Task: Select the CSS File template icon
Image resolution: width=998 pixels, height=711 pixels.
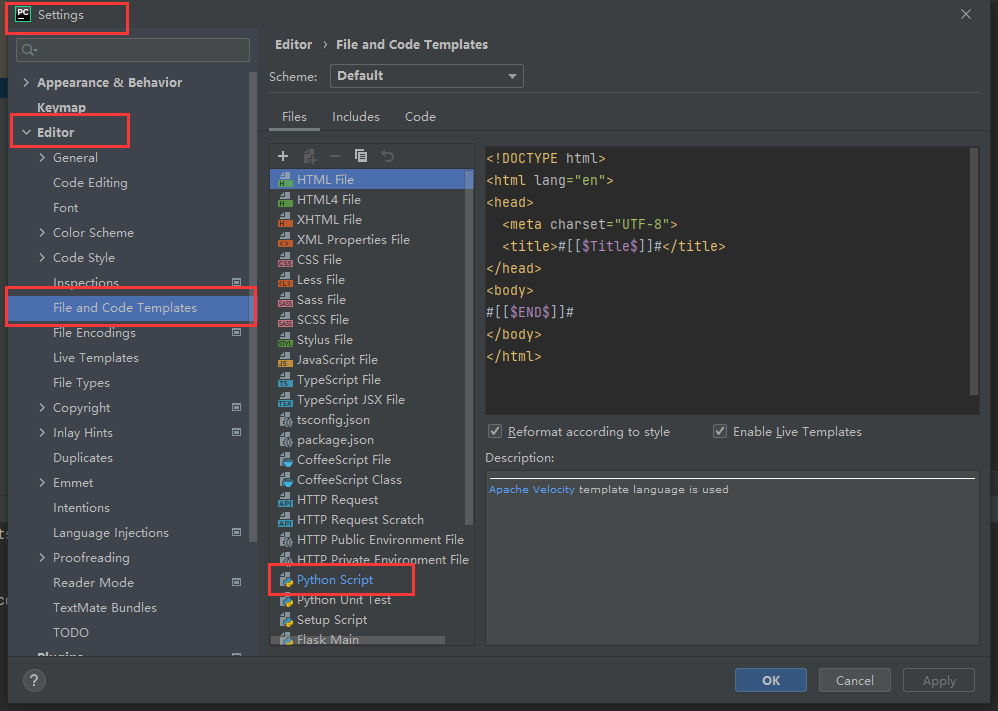Action: 286,260
